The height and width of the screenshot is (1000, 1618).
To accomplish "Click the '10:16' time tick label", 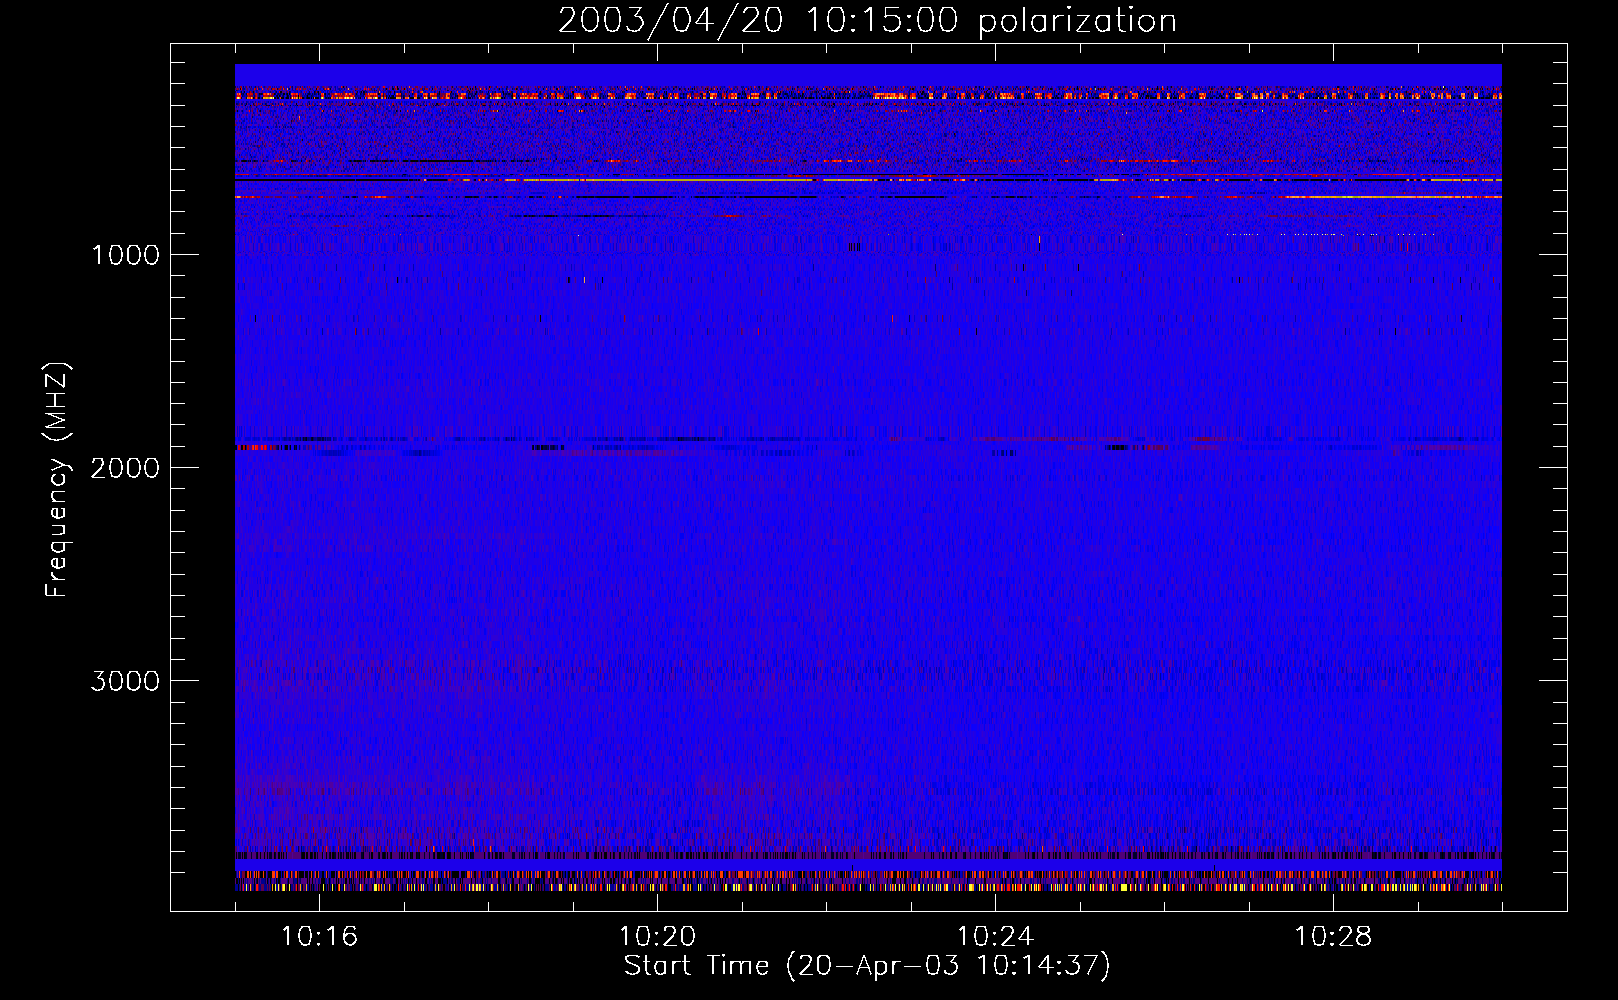I will [x=319, y=936].
